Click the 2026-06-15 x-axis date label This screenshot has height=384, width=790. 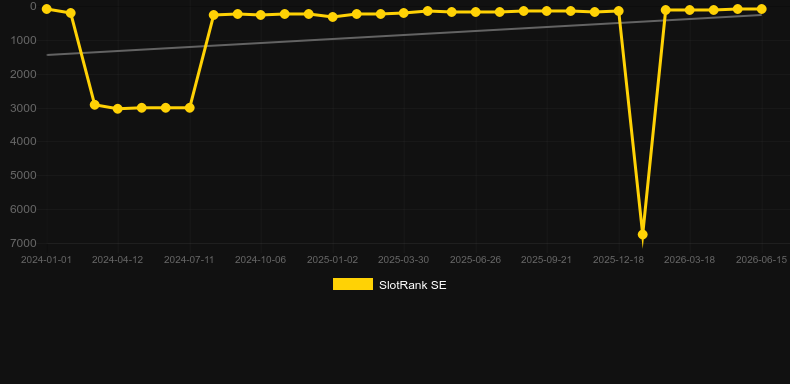(761, 260)
